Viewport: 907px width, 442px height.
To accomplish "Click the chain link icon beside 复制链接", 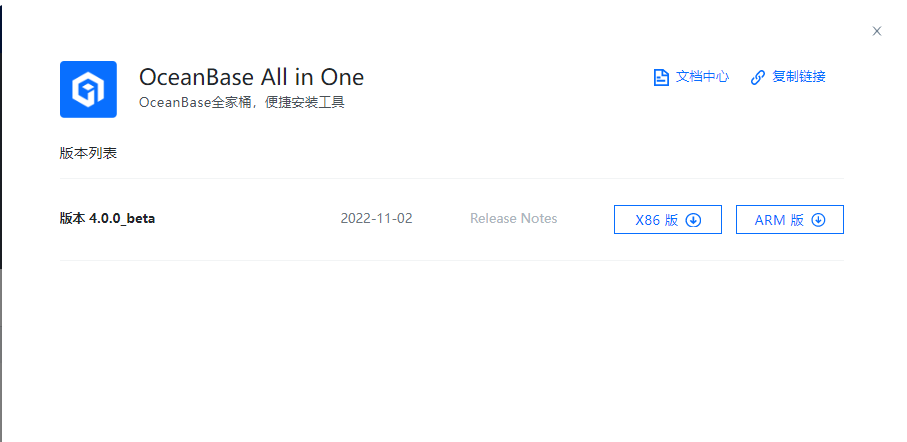I will (758, 77).
